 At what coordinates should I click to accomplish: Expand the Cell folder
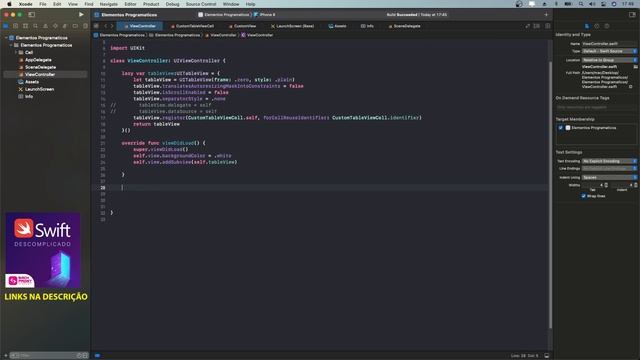coord(16,53)
